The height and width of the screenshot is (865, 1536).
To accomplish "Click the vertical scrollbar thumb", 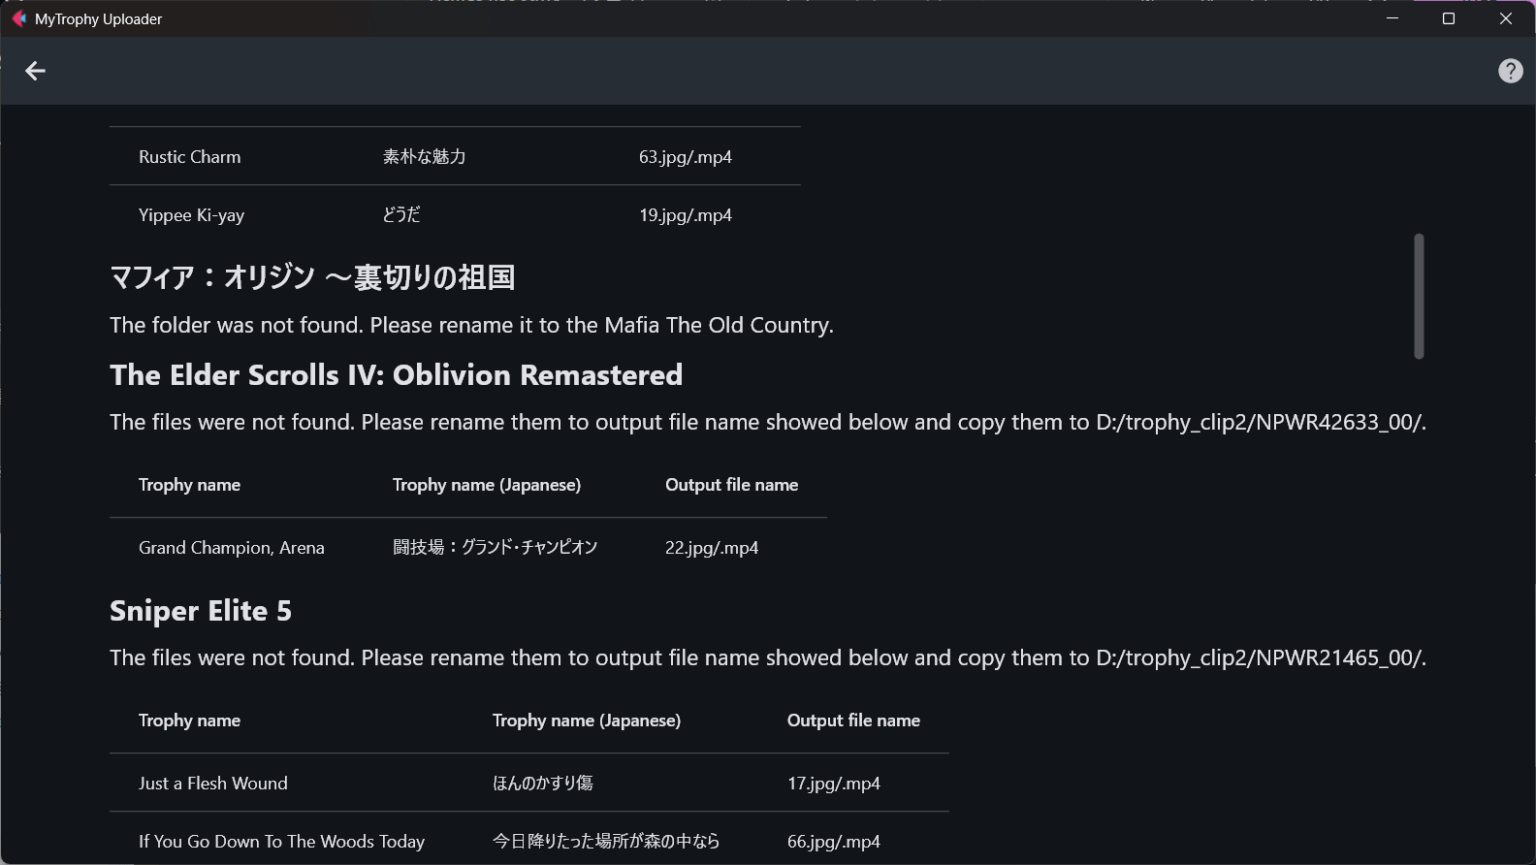I will (x=1418, y=296).
